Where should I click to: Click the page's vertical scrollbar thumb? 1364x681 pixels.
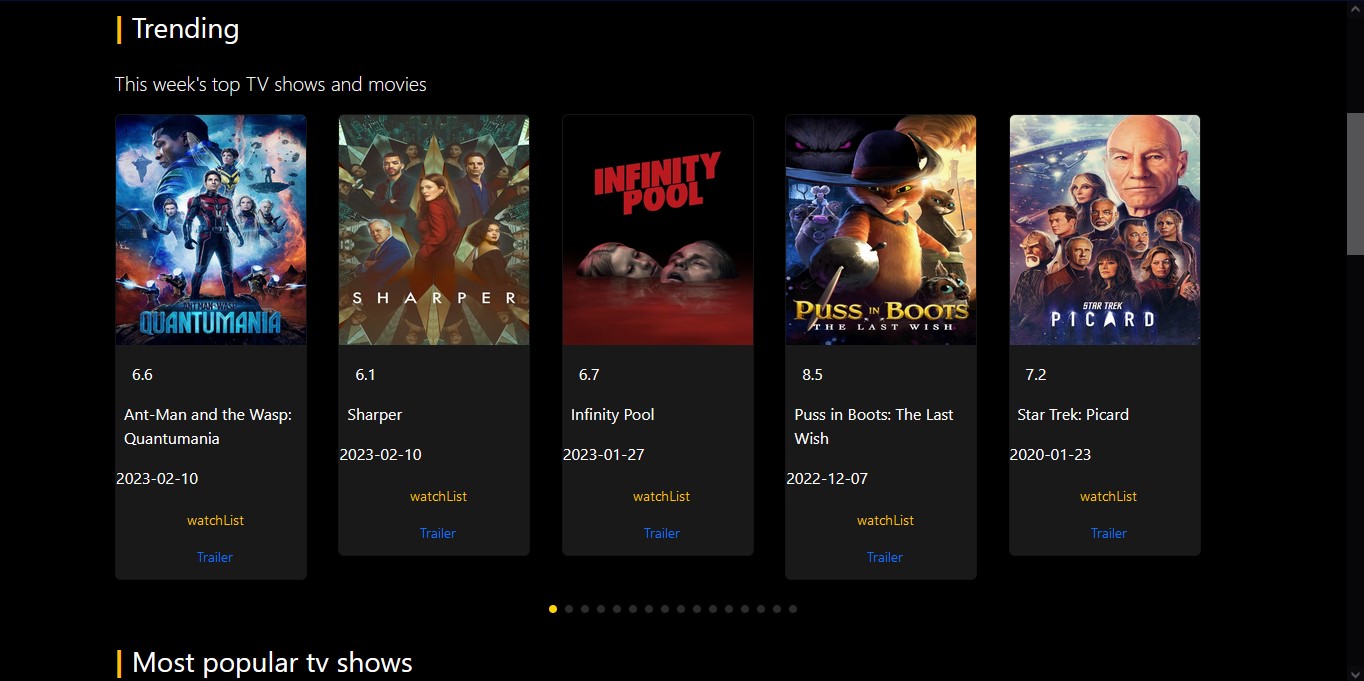tap(1355, 183)
